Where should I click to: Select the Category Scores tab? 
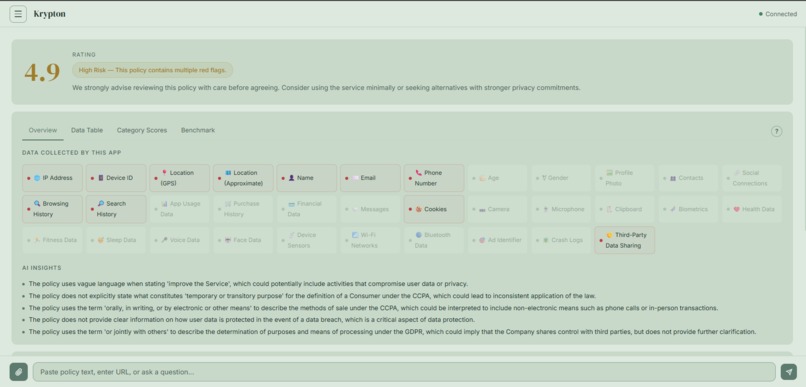tap(142, 131)
